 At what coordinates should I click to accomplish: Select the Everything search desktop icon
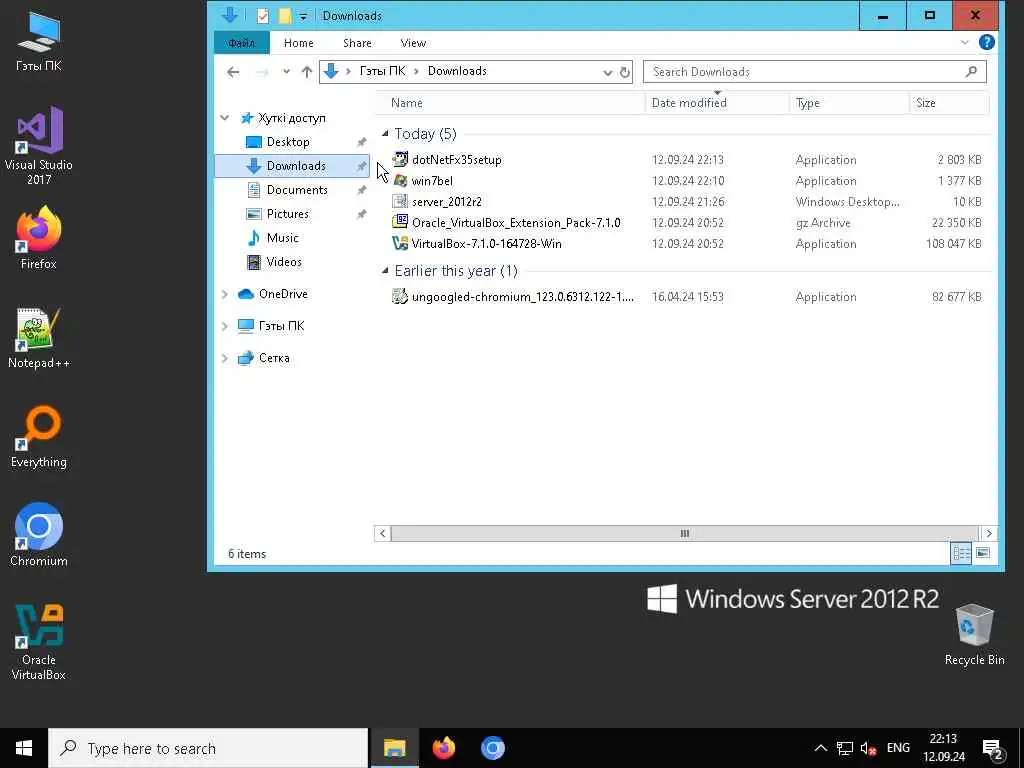[39, 436]
